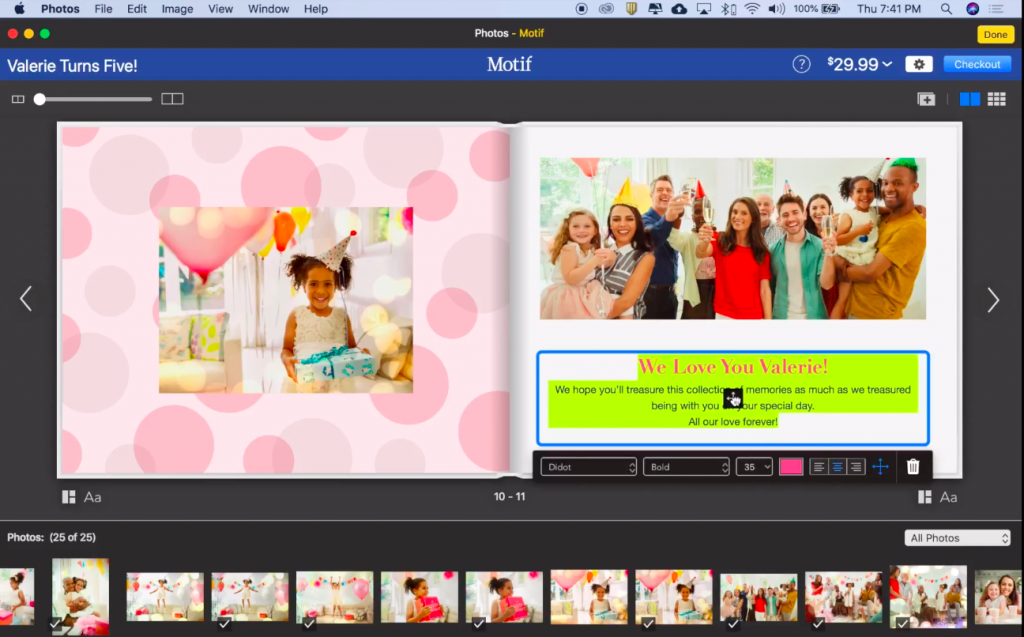Open the font size 35 dropdown
Screen dimensions: 1024x637
754,466
